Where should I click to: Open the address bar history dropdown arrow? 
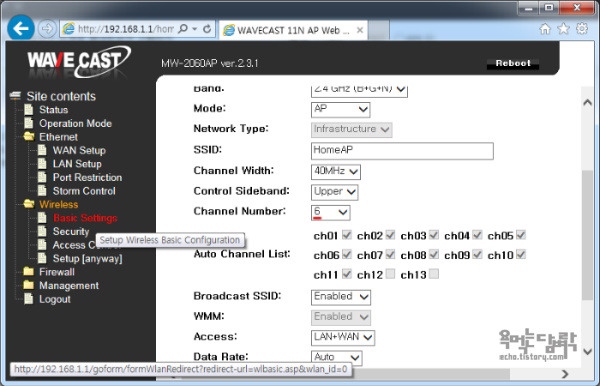click(195, 29)
